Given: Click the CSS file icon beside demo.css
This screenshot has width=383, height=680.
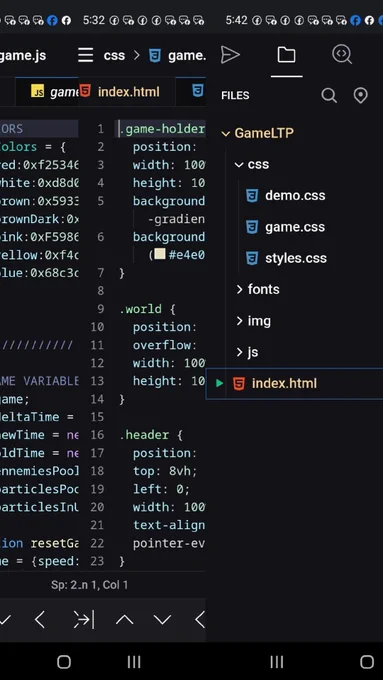Looking at the screenshot, I should [252, 196].
